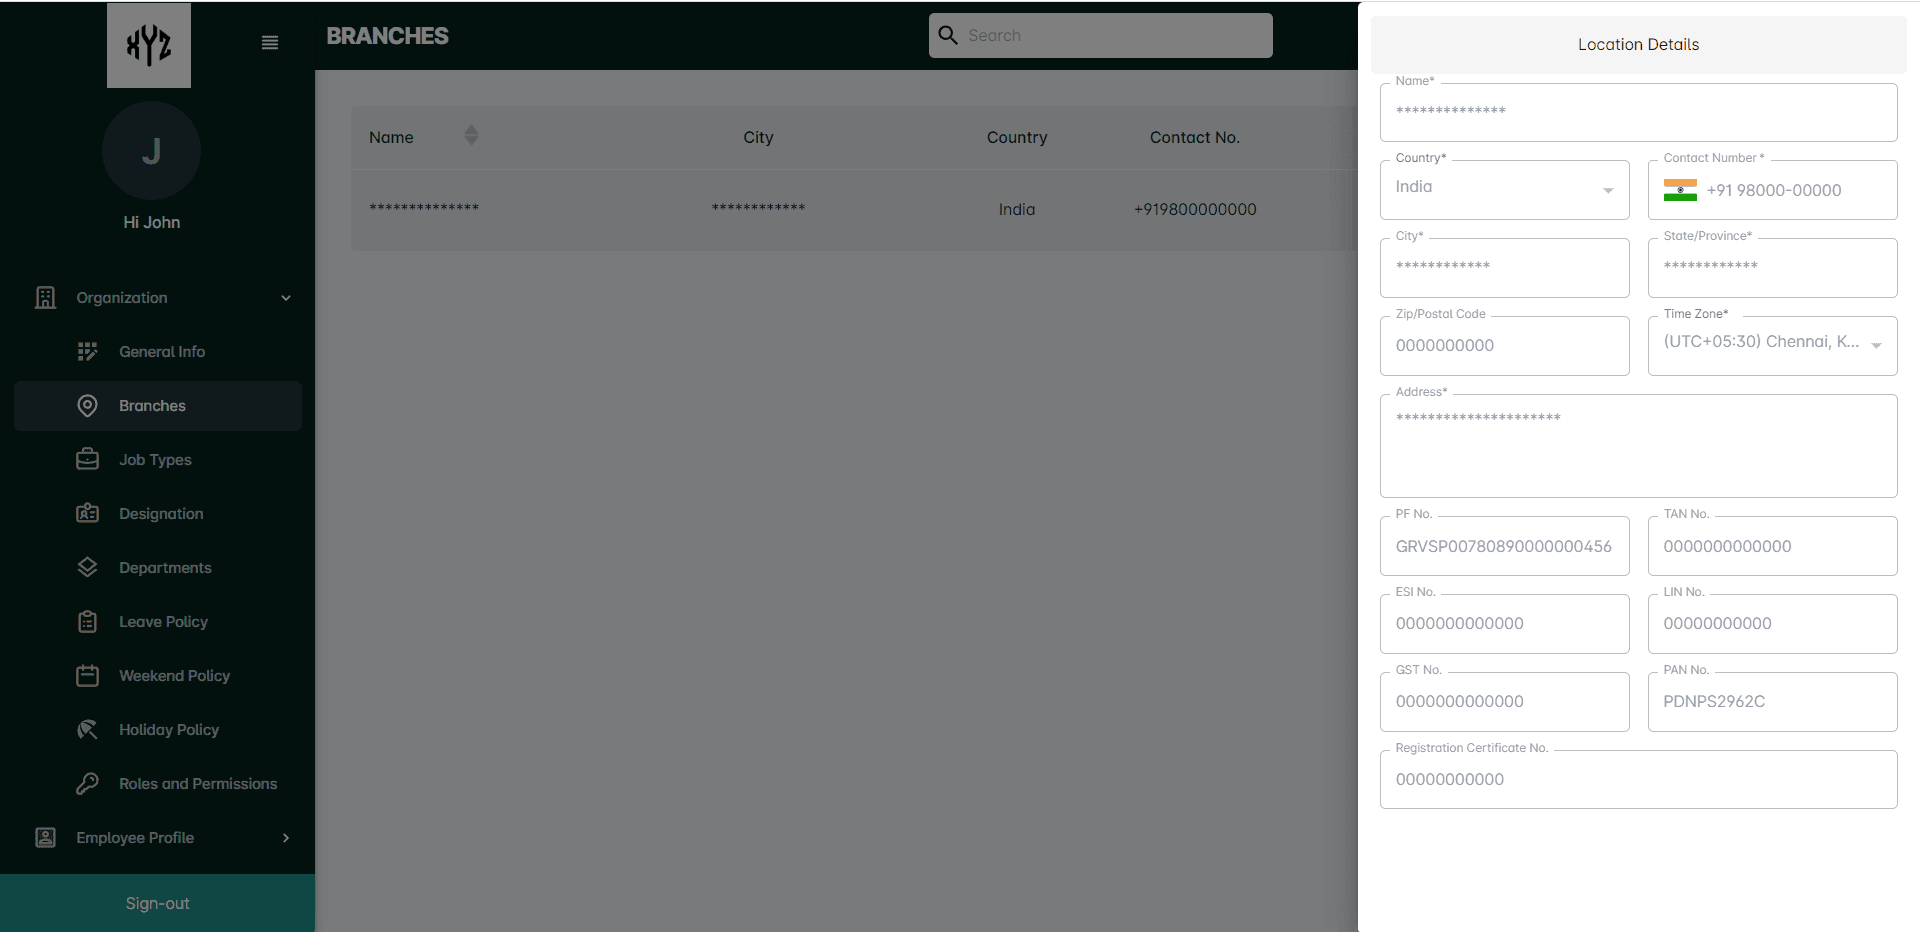Click the user avatar with letter J

point(151,151)
